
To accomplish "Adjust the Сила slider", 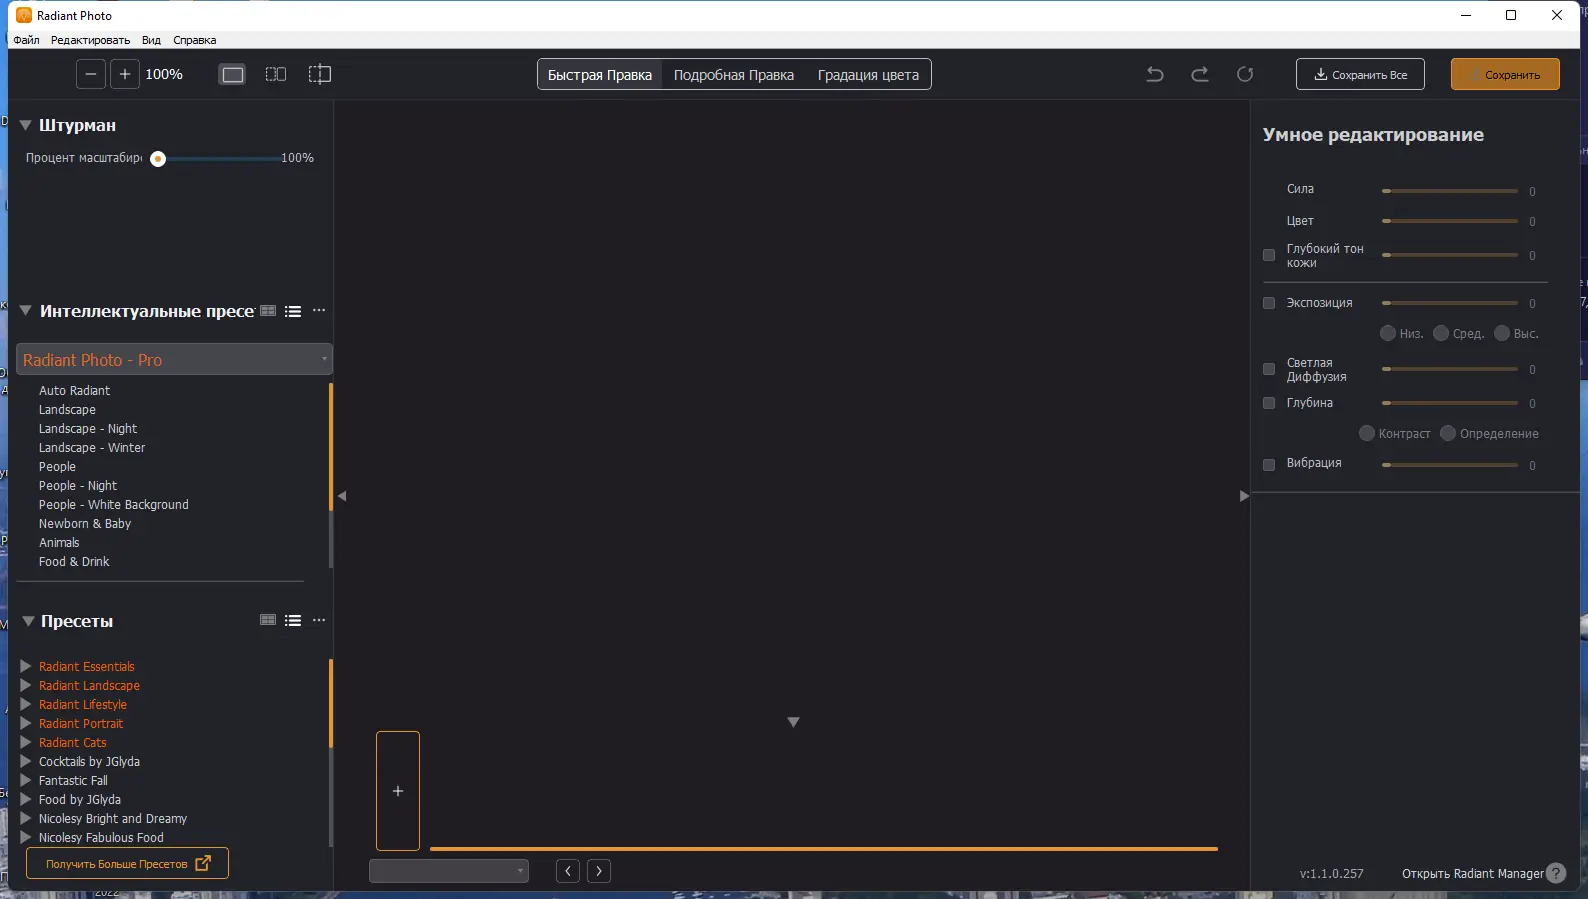I will [1450, 190].
